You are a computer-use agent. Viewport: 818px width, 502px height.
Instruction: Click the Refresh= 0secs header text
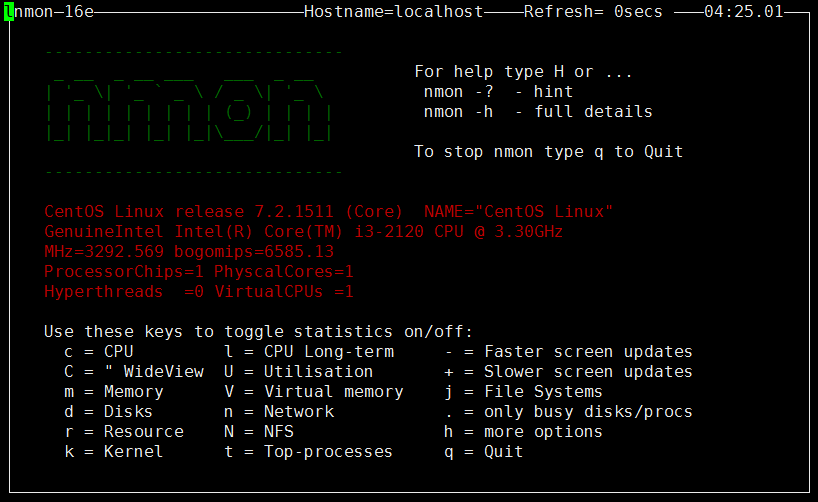point(593,11)
